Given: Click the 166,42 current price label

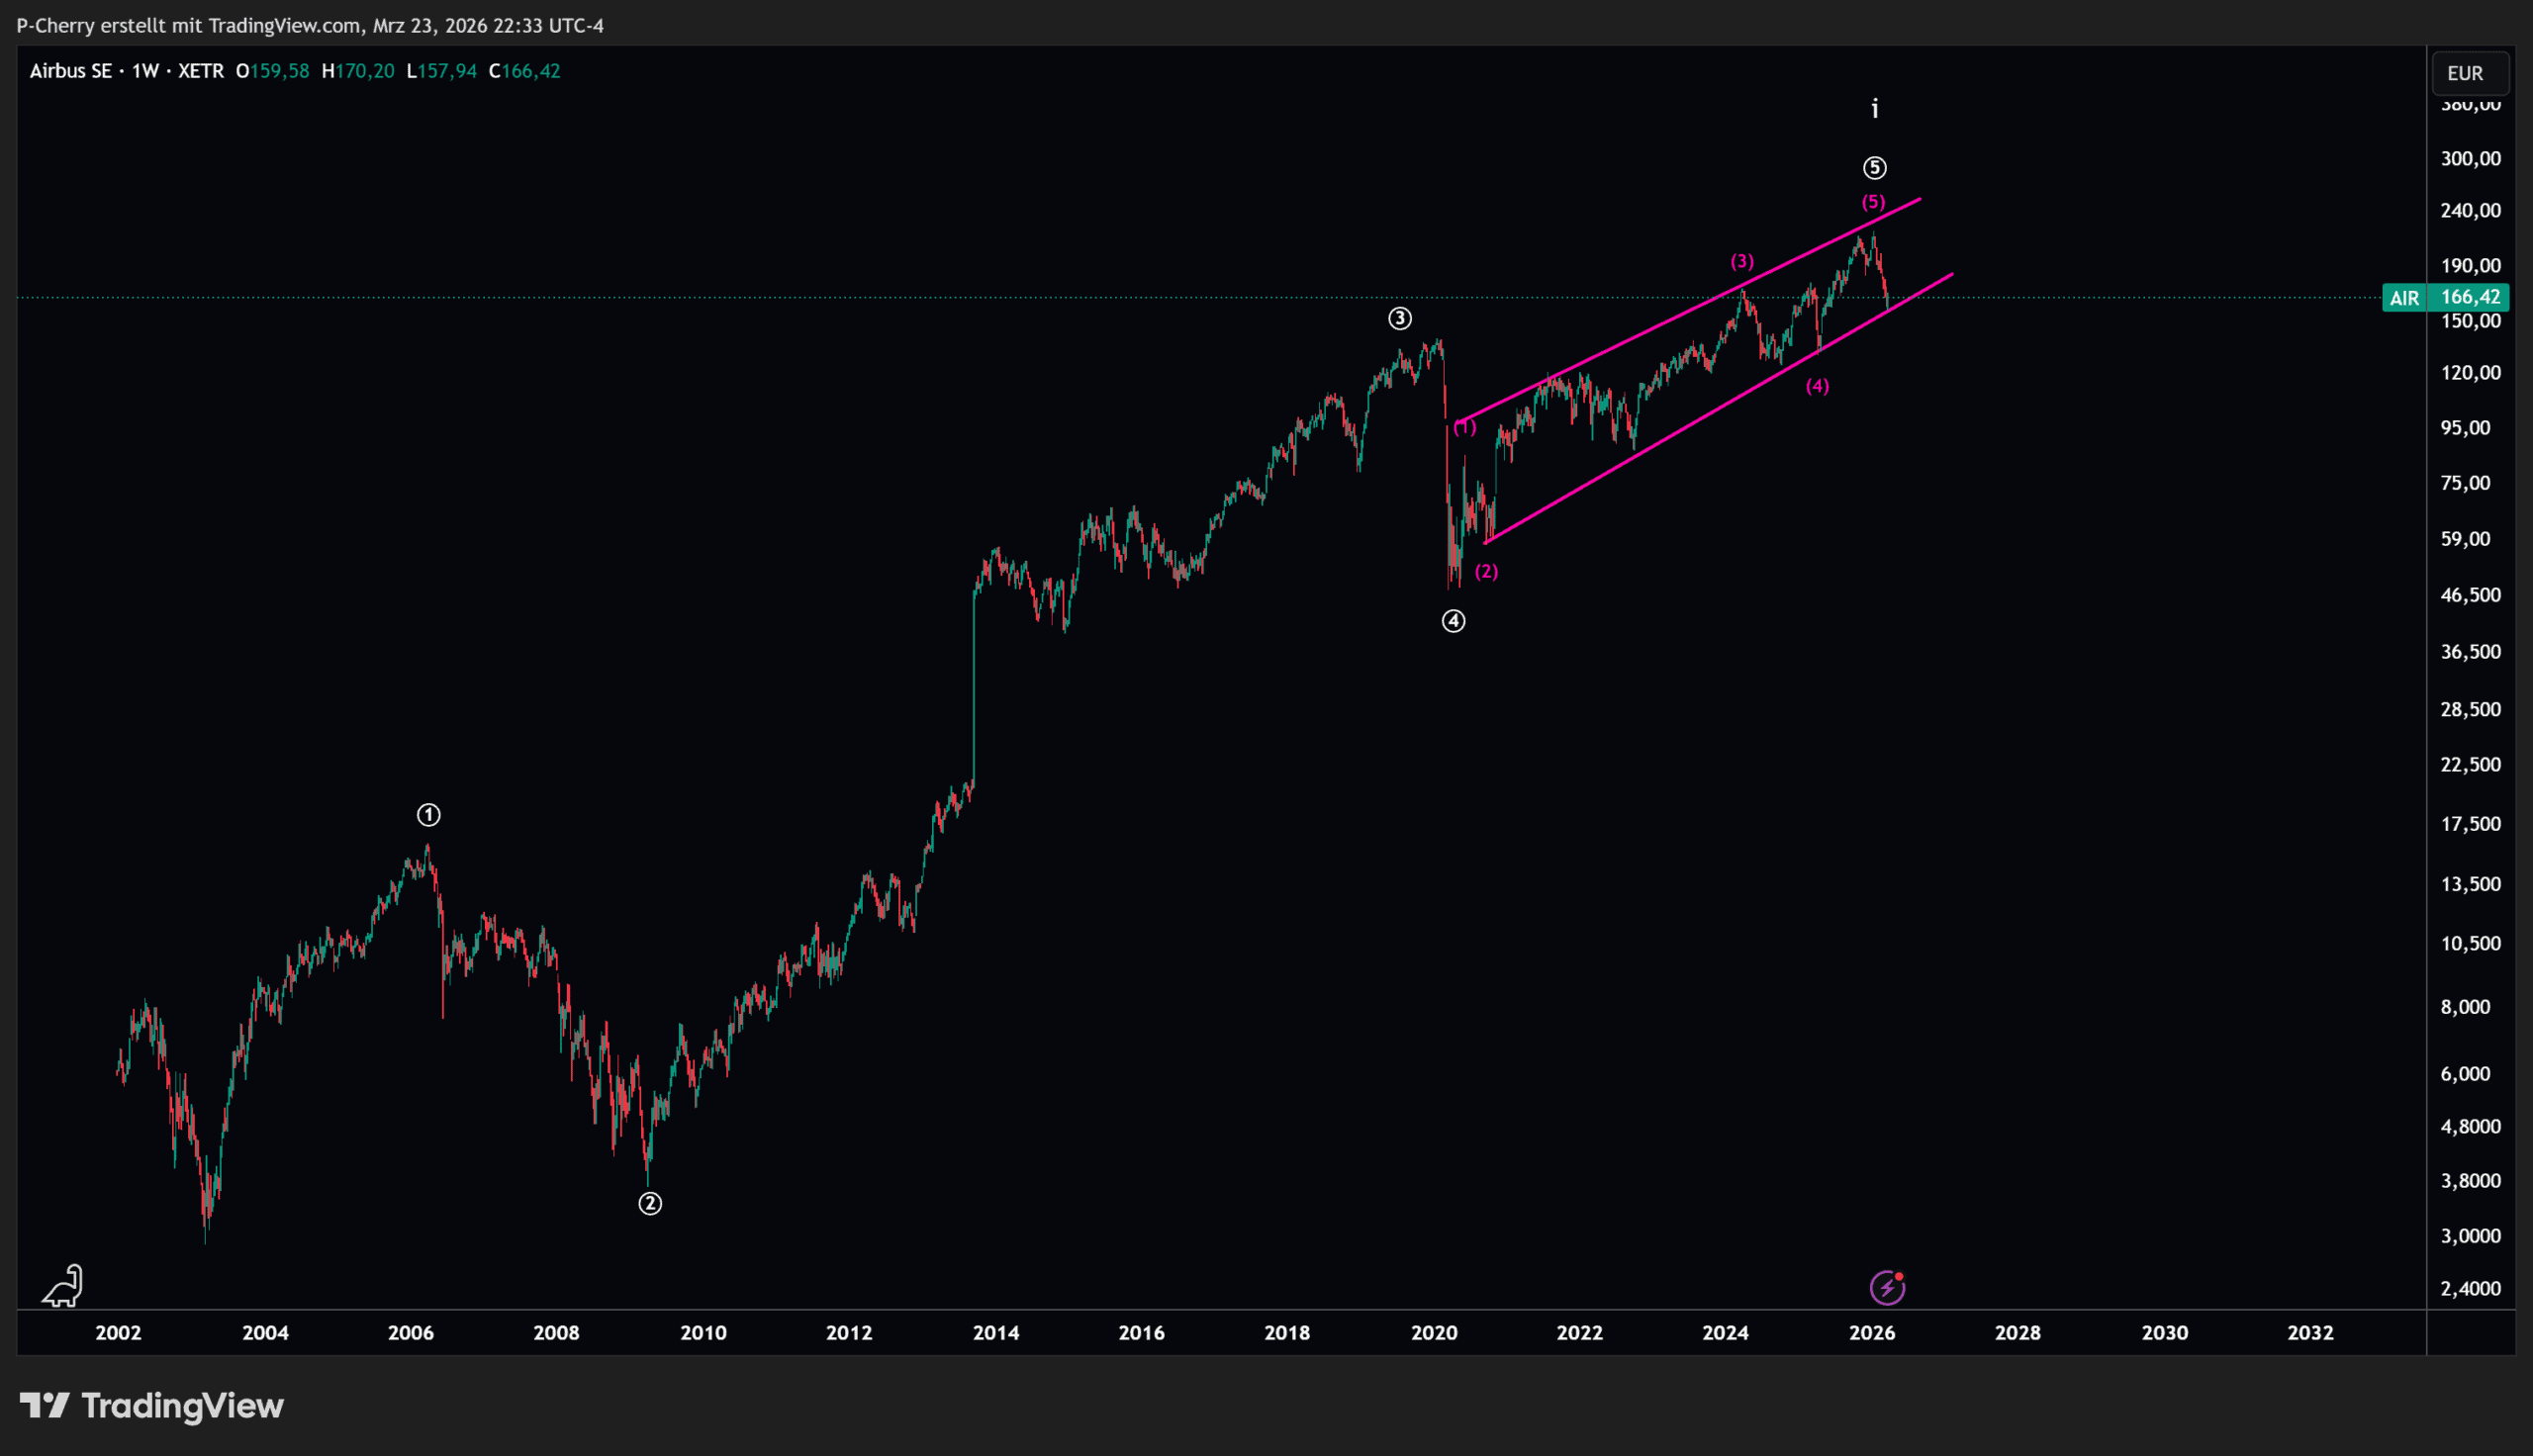Looking at the screenshot, I should (x=2470, y=297).
